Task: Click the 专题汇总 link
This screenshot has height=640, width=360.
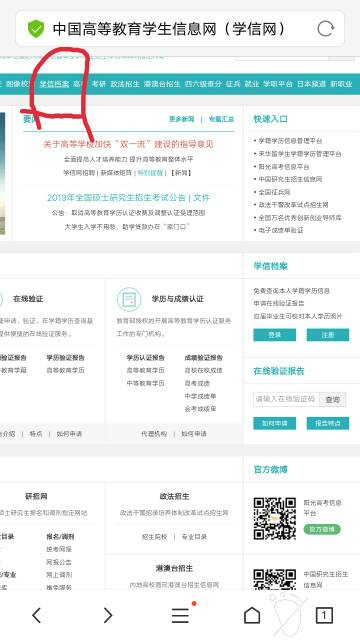Action: pos(221,119)
